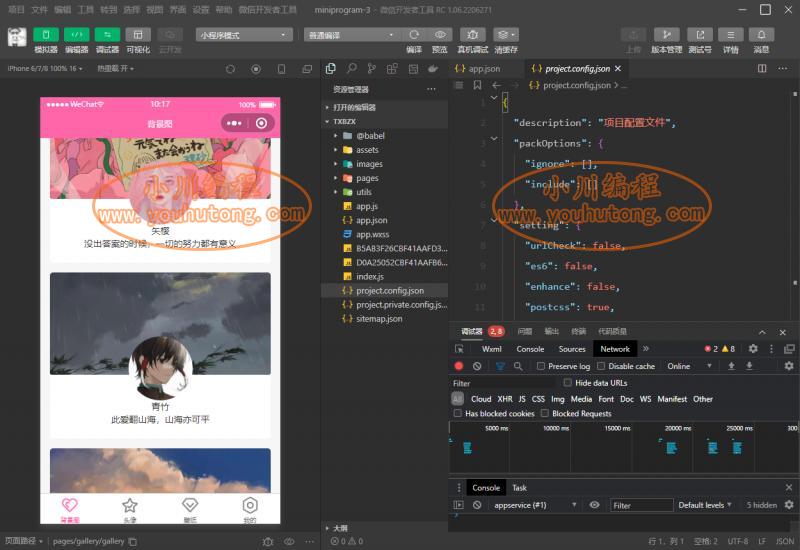The width and height of the screenshot is (800, 550).
Task: Switch to the Sources devtools tab
Action: point(572,349)
